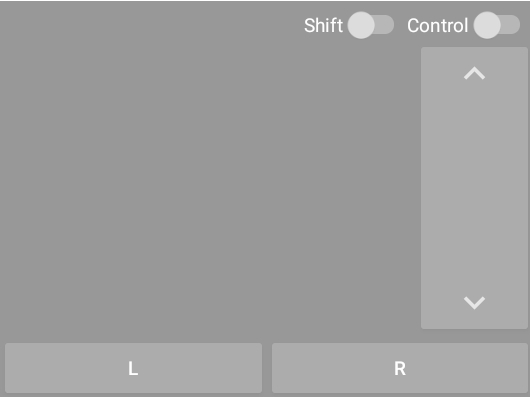Click the L mouse button
530x397 pixels.
(x=134, y=368)
